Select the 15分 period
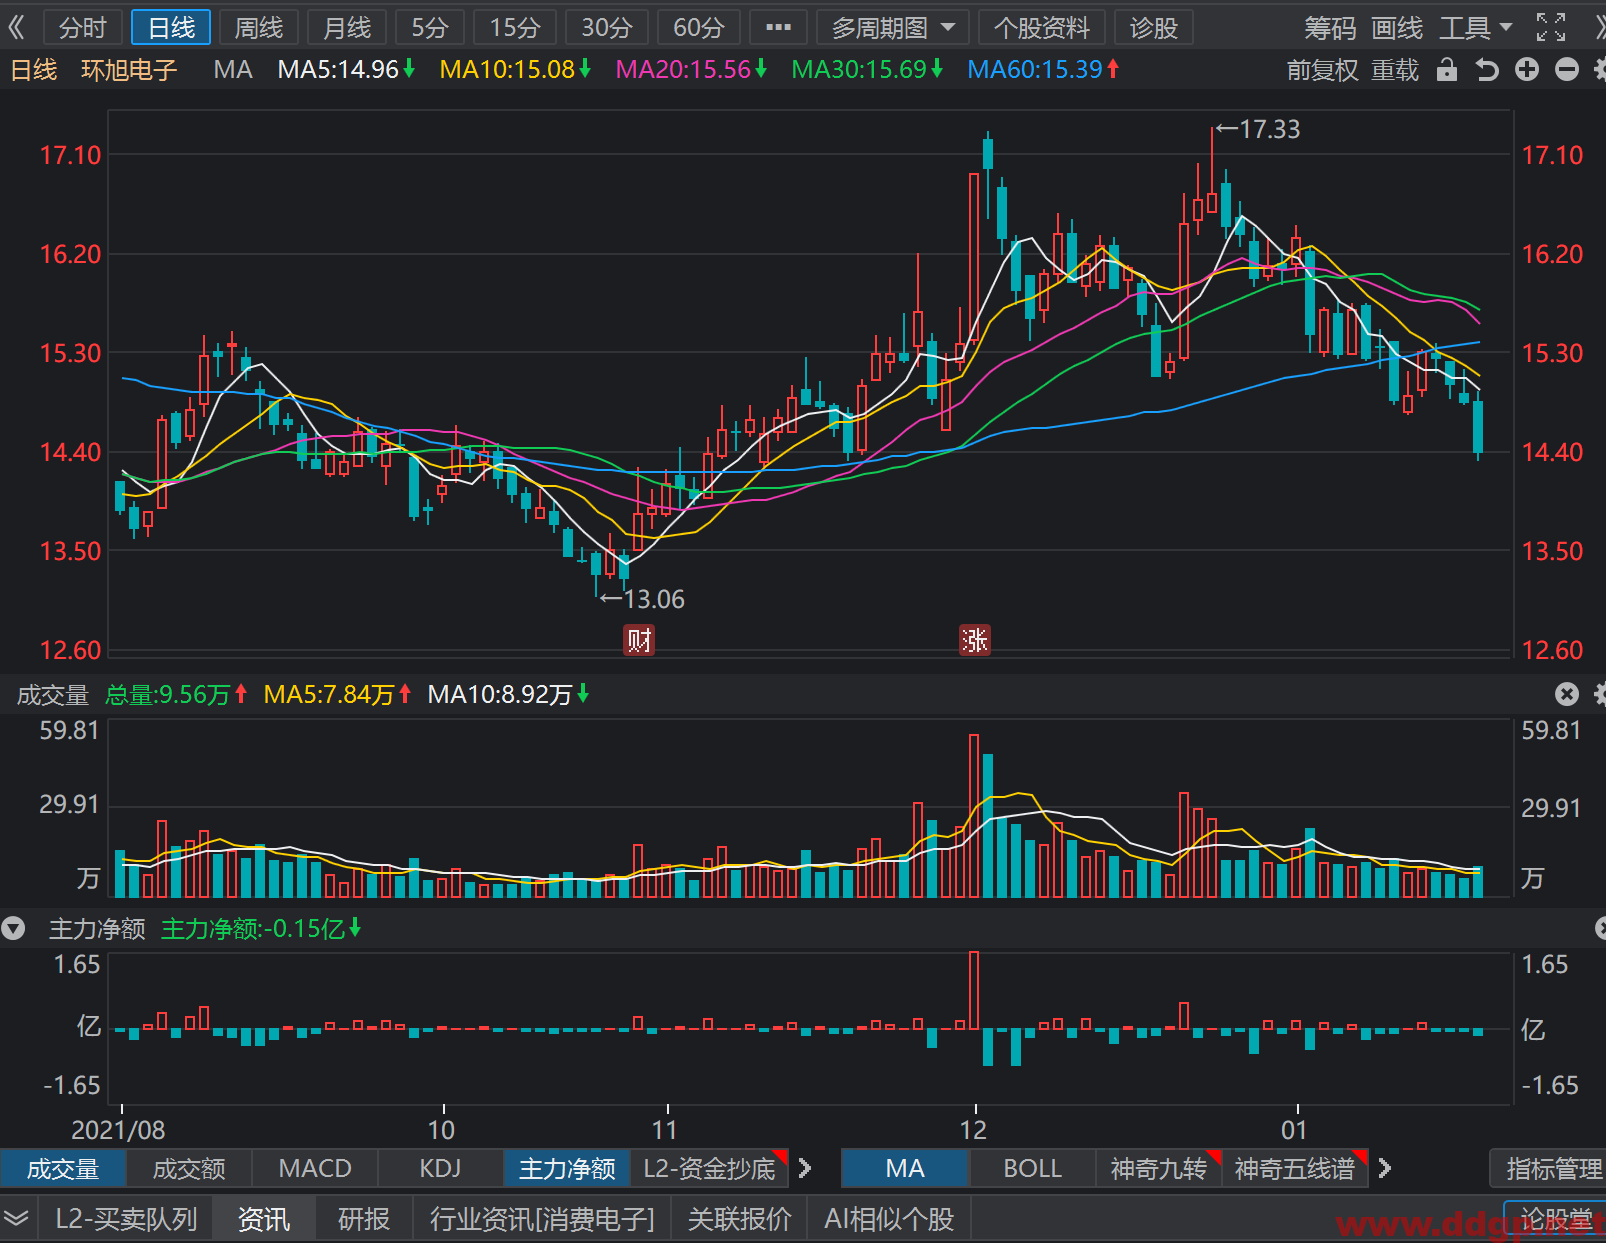1606x1243 pixels. [515, 27]
